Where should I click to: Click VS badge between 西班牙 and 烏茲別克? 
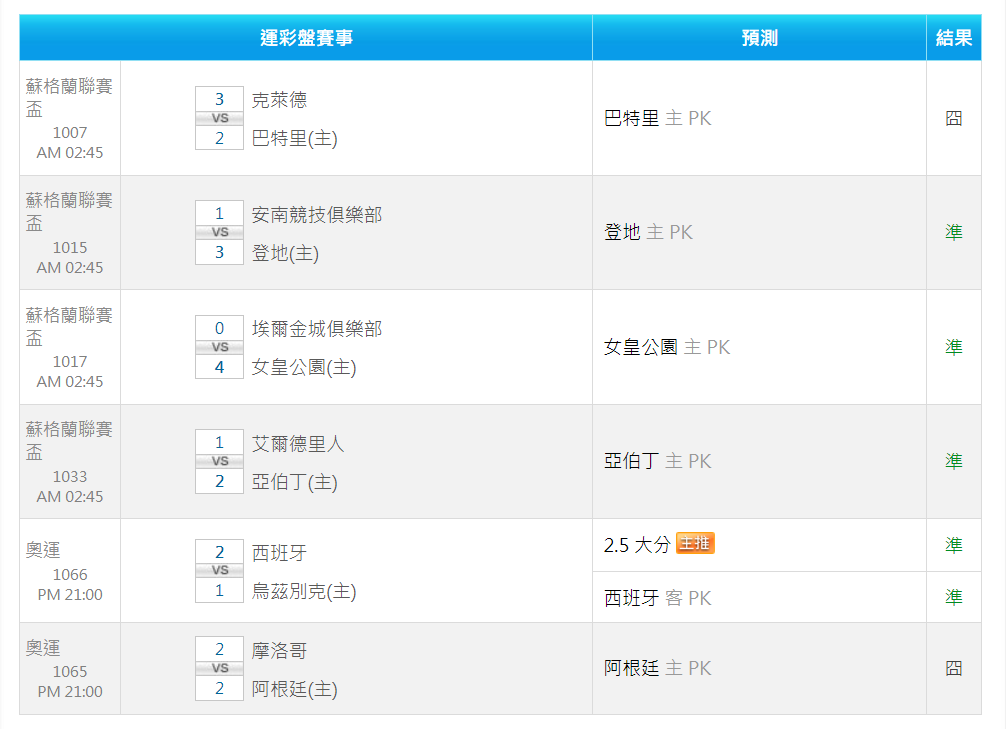tap(219, 570)
